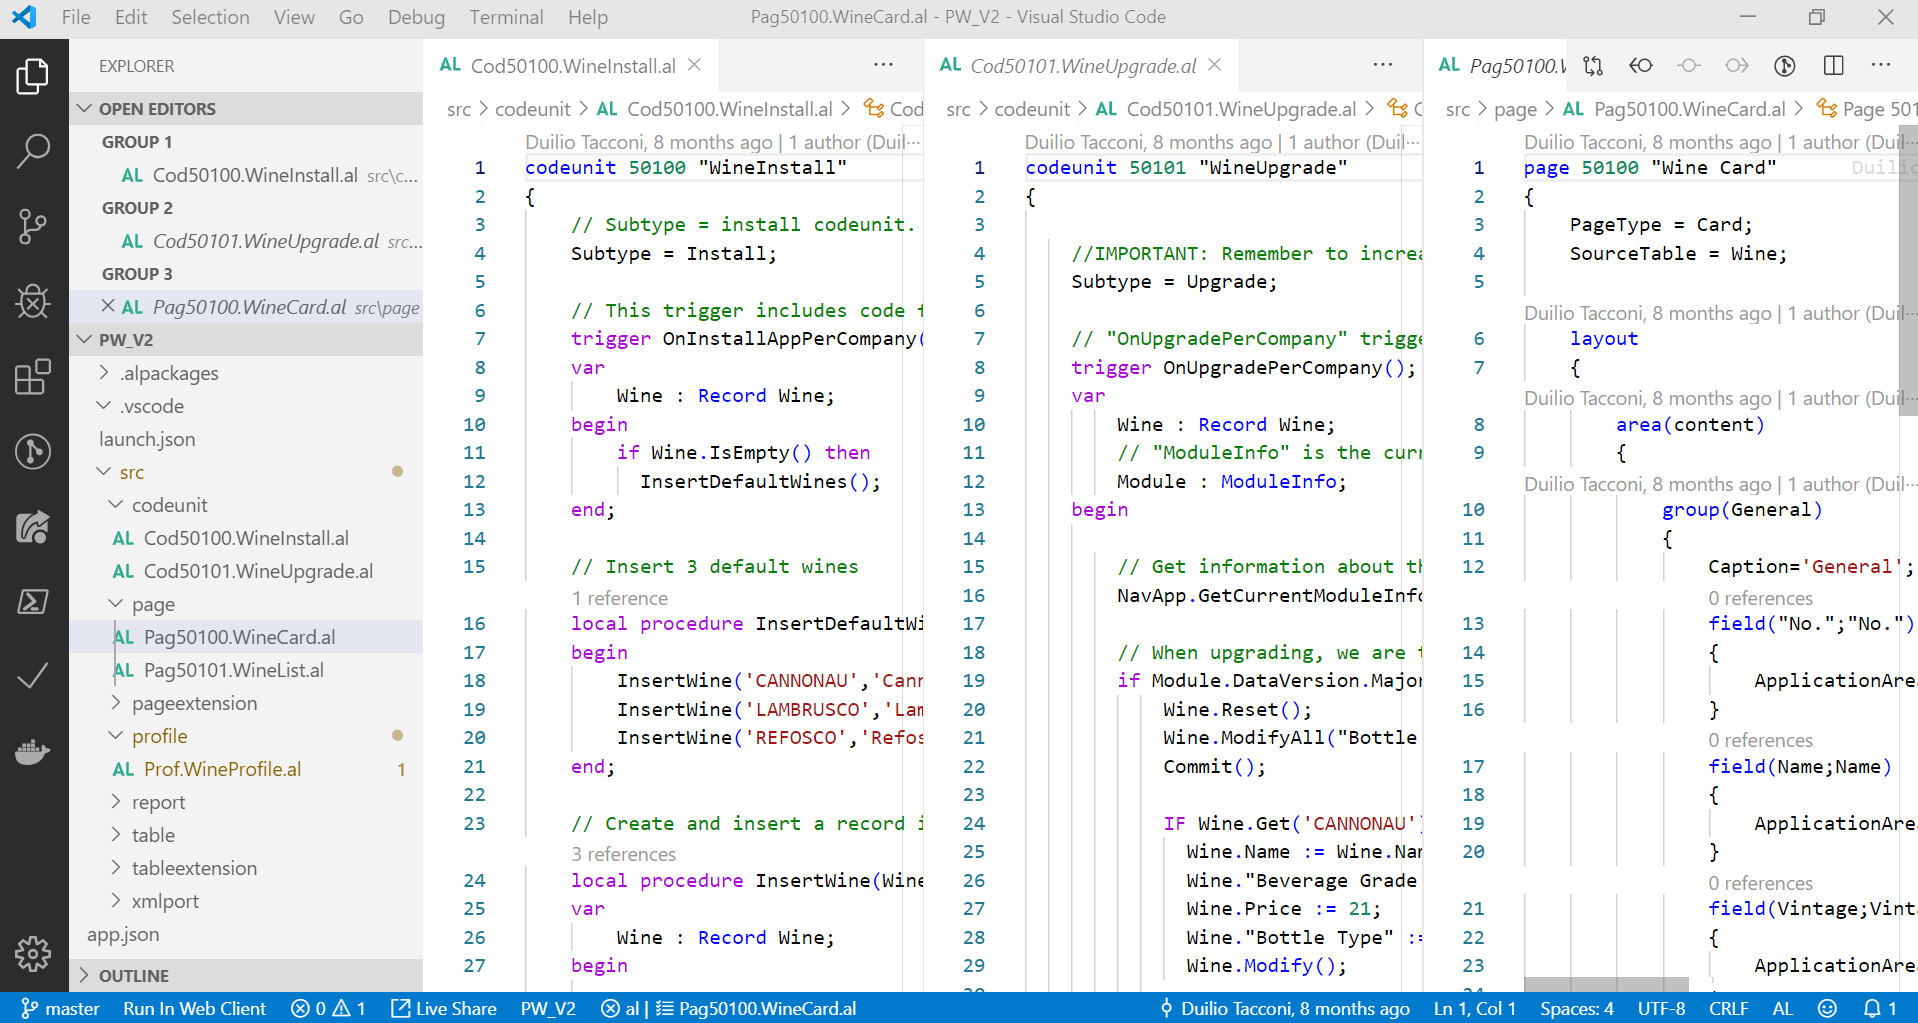Close Pag50100.WineCard.al in Open Editors
This screenshot has width=1918, height=1023.
(x=108, y=306)
